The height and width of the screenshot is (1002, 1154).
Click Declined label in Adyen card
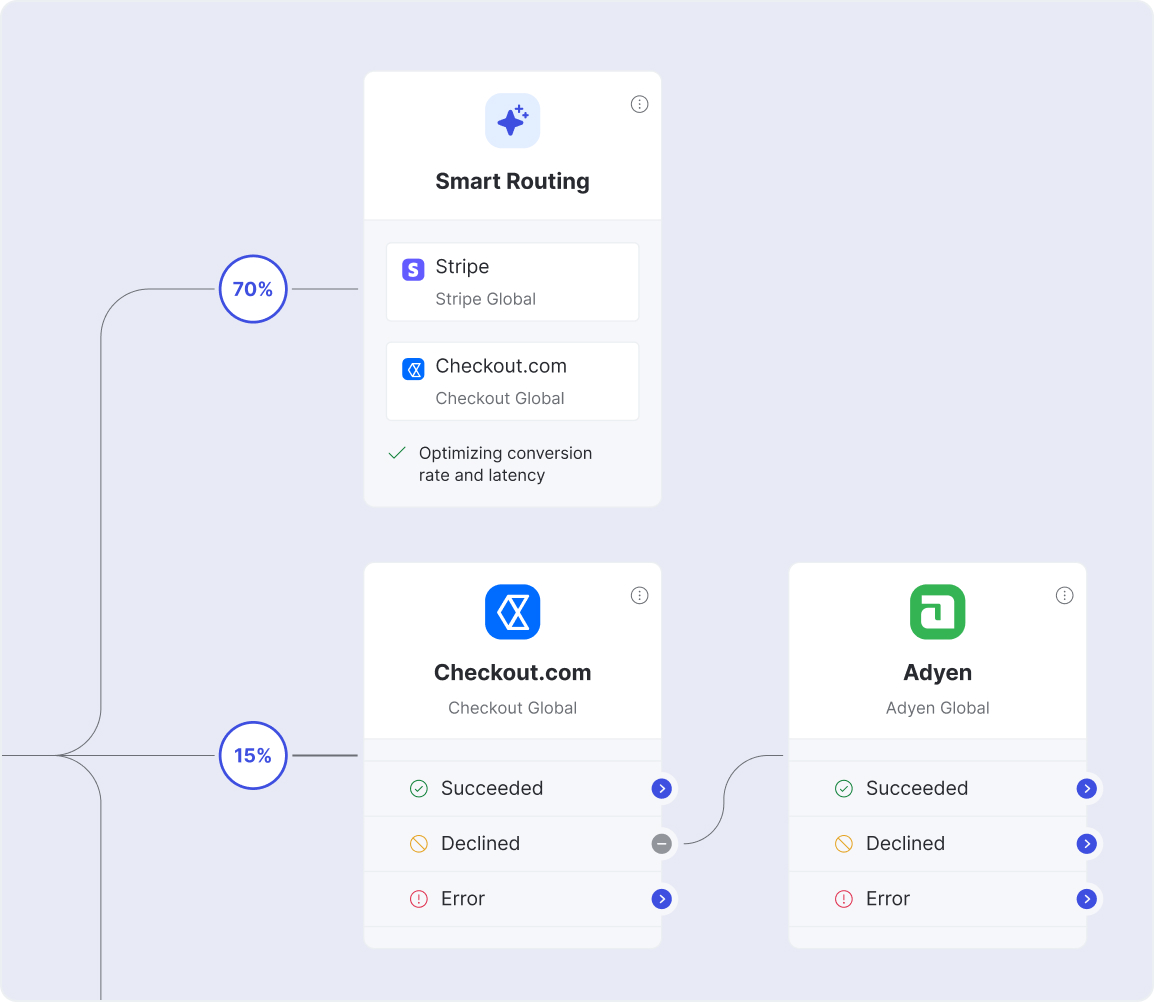click(905, 844)
